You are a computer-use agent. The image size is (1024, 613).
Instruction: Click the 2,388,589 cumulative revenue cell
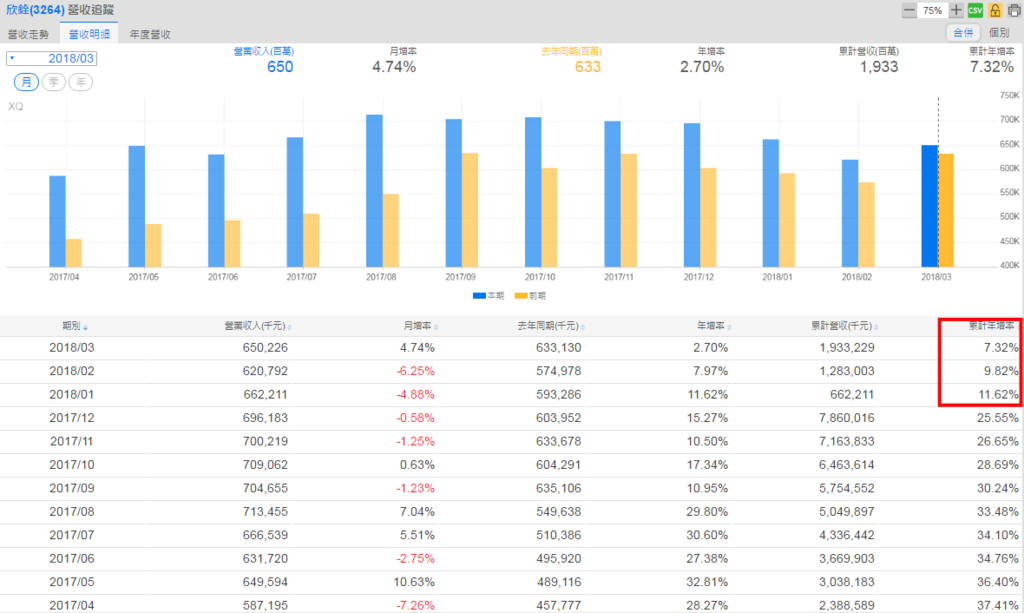pos(847,606)
